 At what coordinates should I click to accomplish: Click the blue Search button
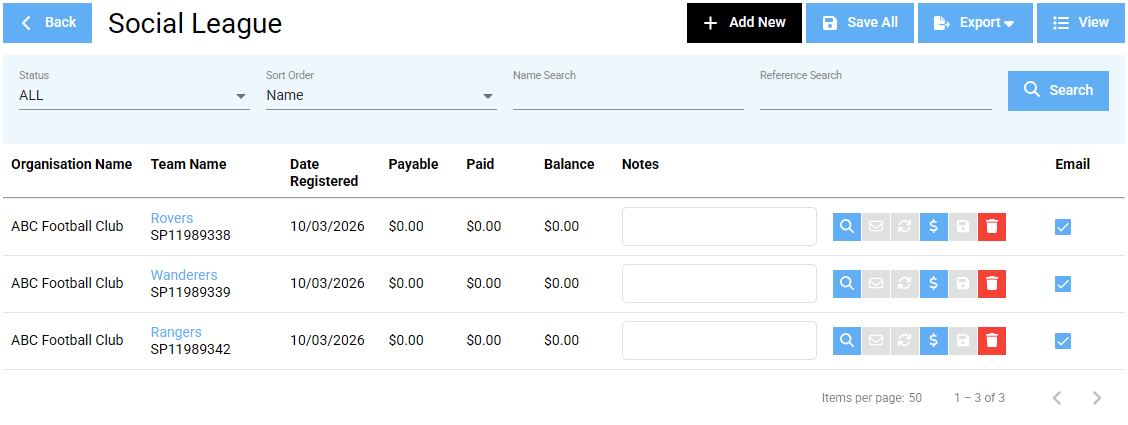[1058, 91]
